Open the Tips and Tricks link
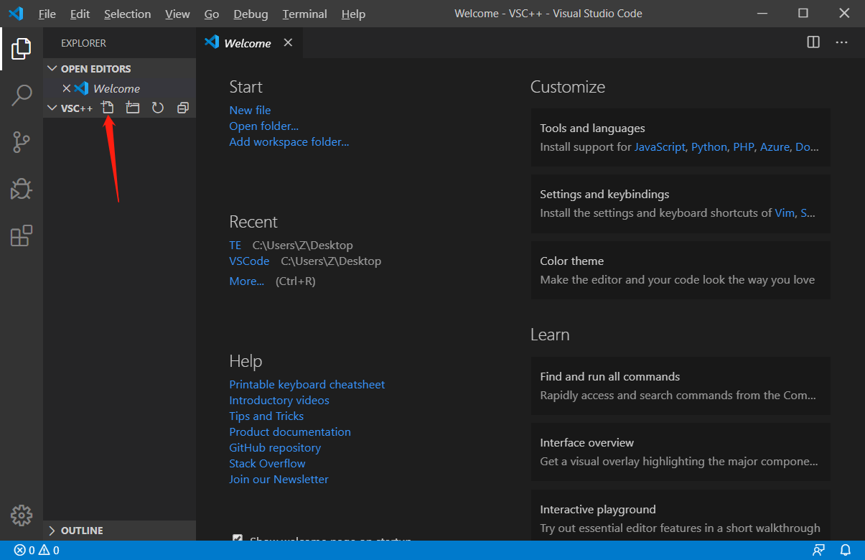The width and height of the screenshot is (865, 560). point(266,416)
